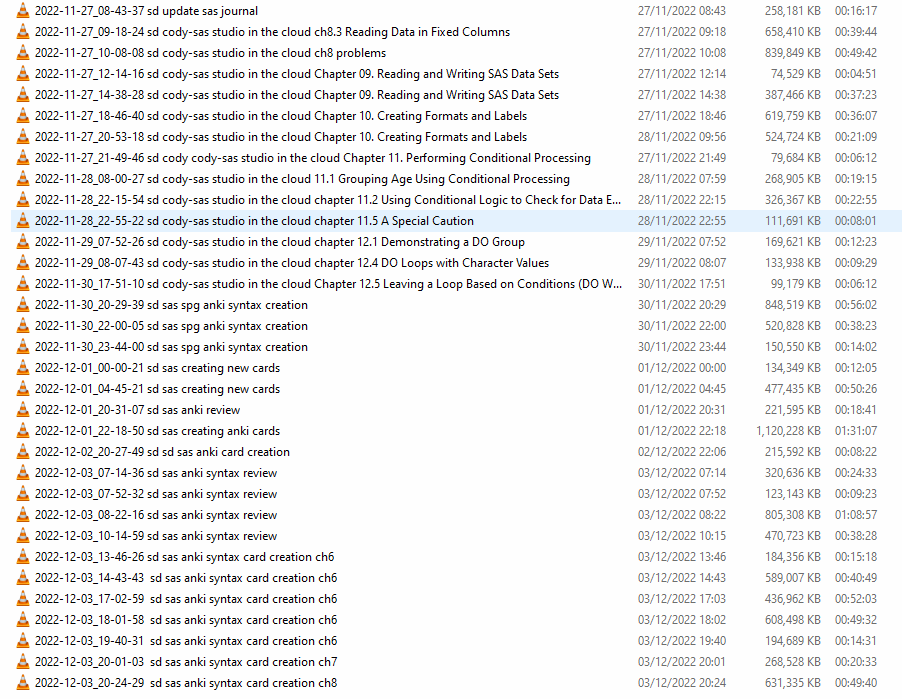
Task: Click size value 631,335 KB
Action: tap(792, 683)
